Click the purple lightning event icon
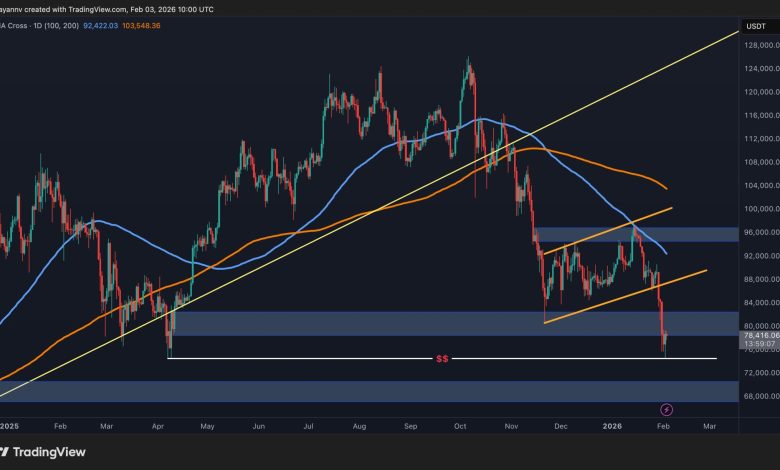The width and height of the screenshot is (780, 470). 668,409
